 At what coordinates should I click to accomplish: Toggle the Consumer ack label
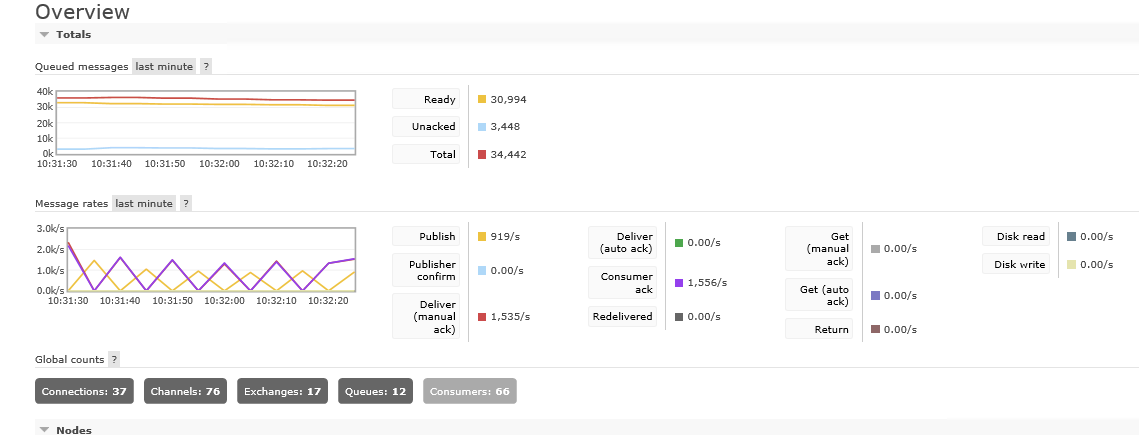tap(623, 282)
